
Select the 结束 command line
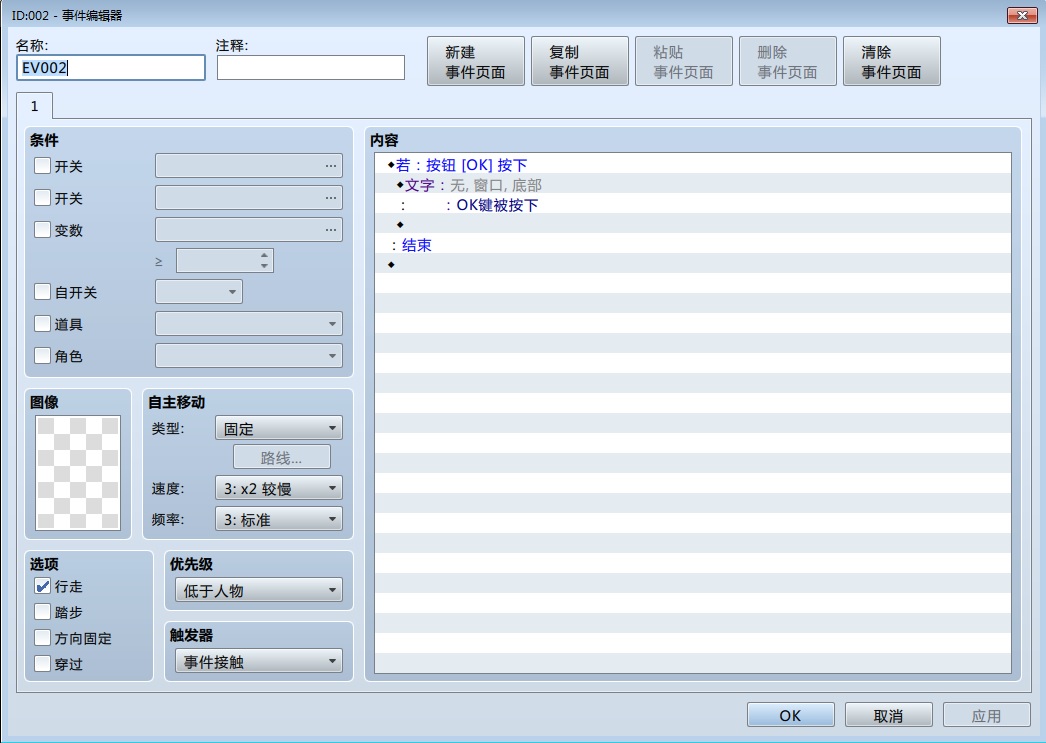click(x=692, y=245)
